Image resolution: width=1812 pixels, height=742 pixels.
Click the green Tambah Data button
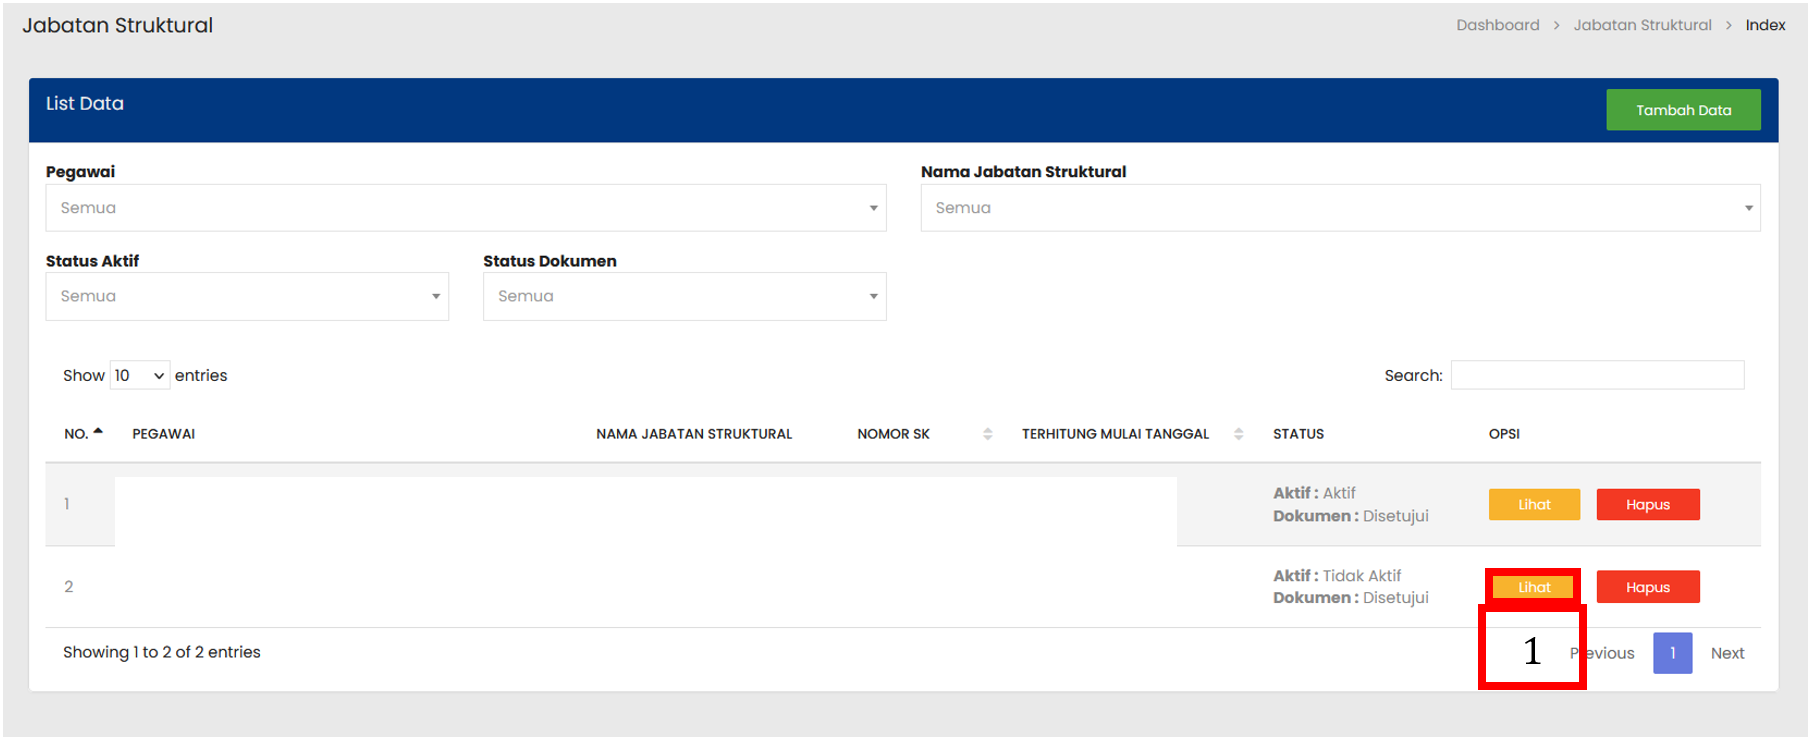(x=1682, y=110)
